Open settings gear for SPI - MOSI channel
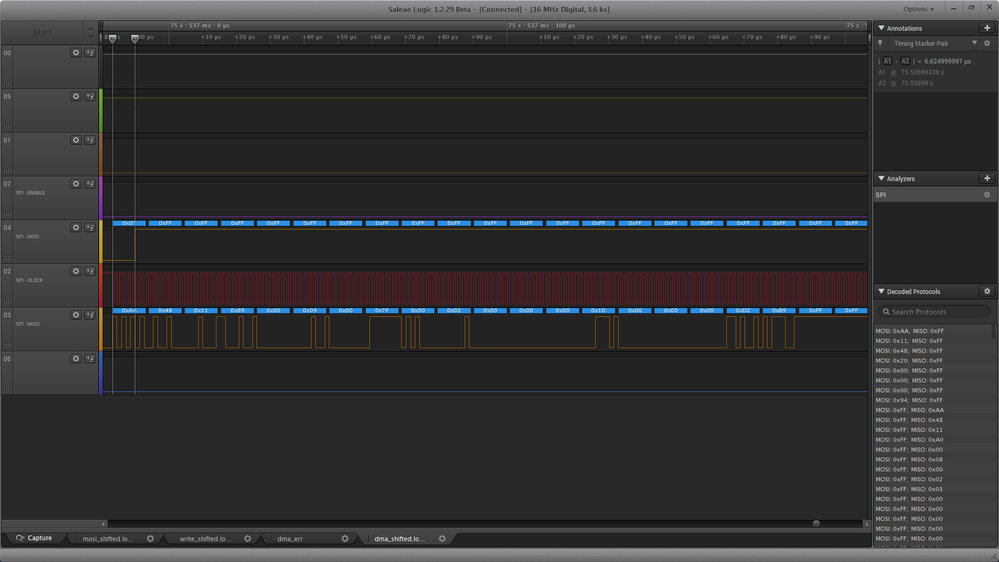The height and width of the screenshot is (562, 999). [x=76, y=227]
